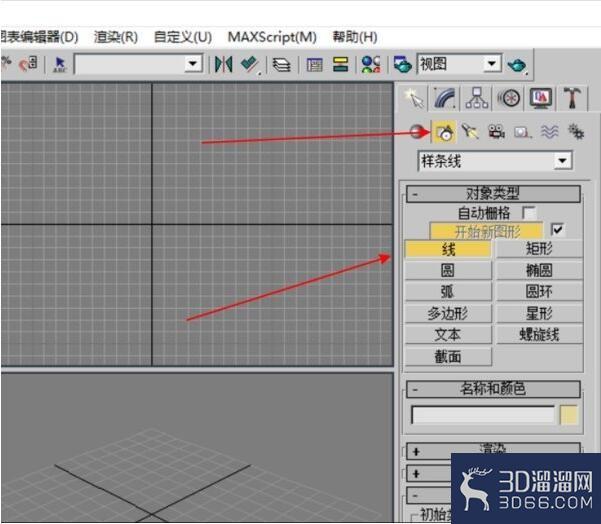601x524 pixels.
Task: Expand the second collapsed rollout below 渲染
Action: point(416,474)
